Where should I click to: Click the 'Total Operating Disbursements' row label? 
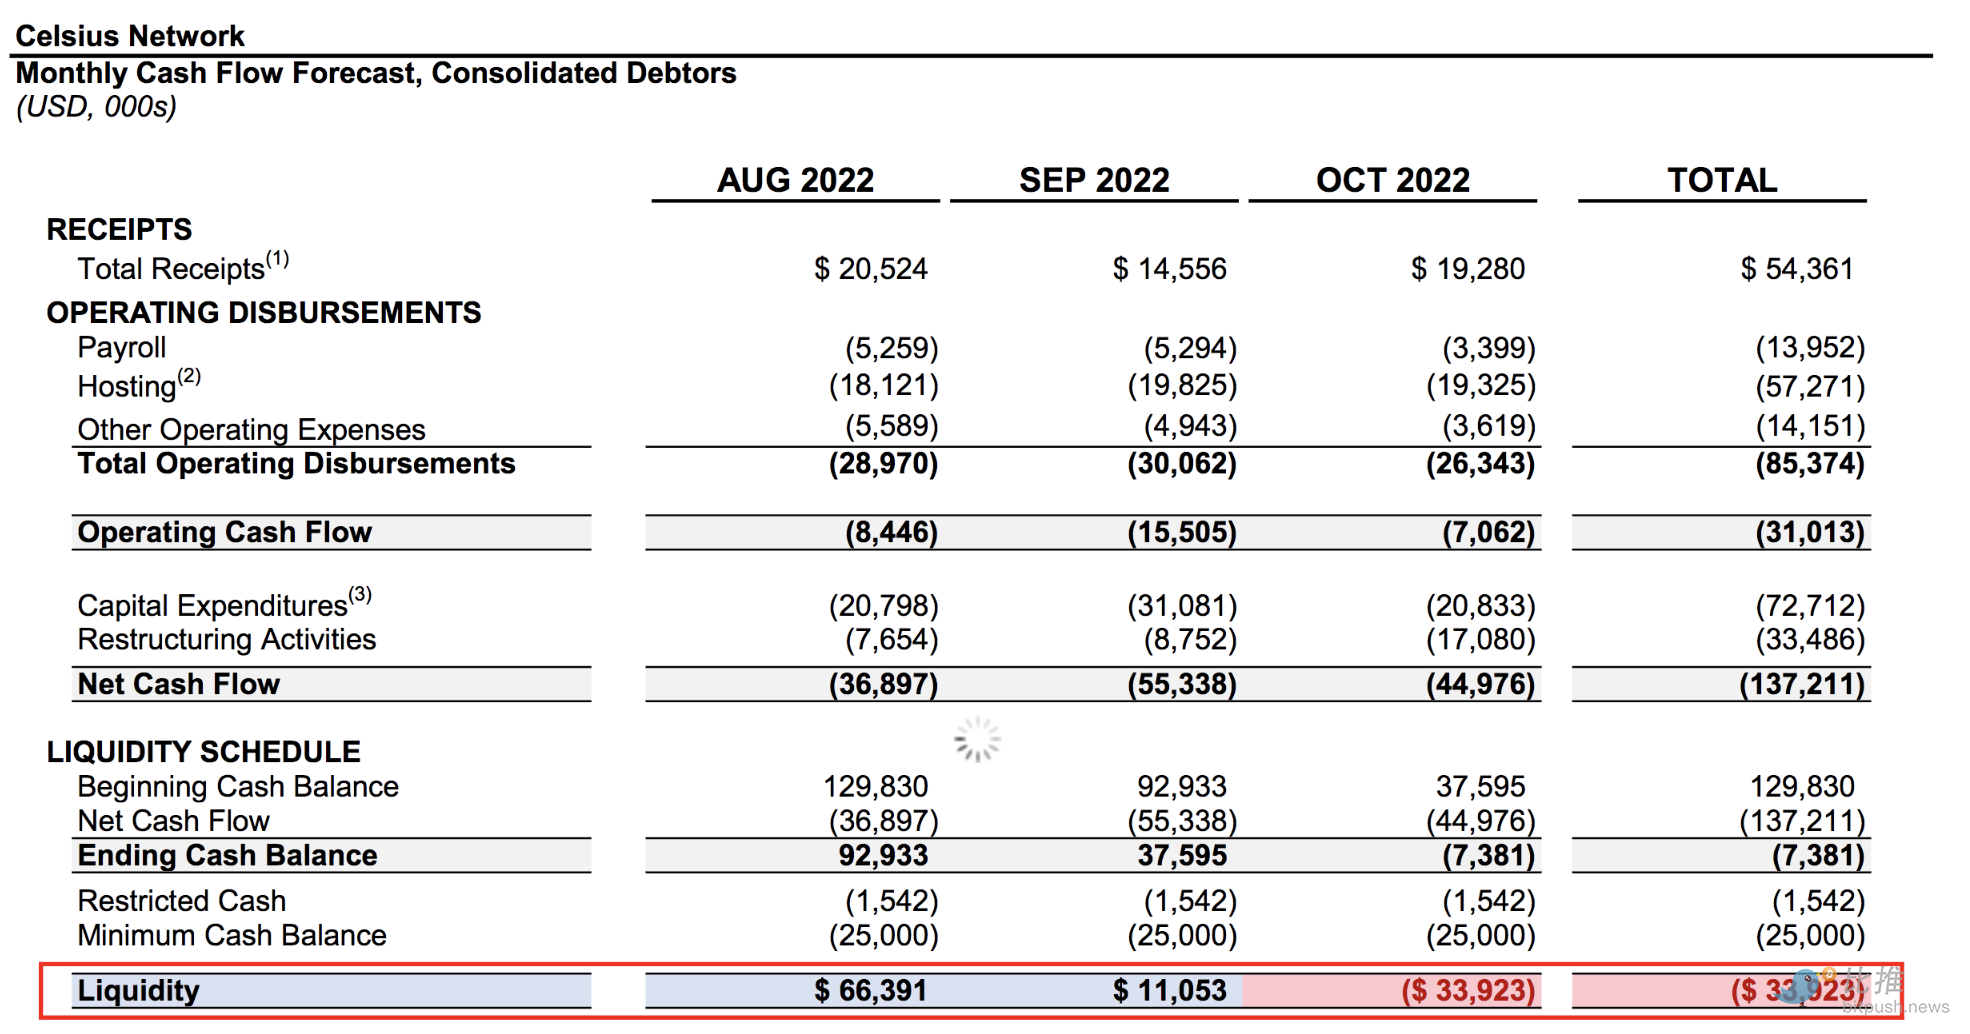pos(296,464)
